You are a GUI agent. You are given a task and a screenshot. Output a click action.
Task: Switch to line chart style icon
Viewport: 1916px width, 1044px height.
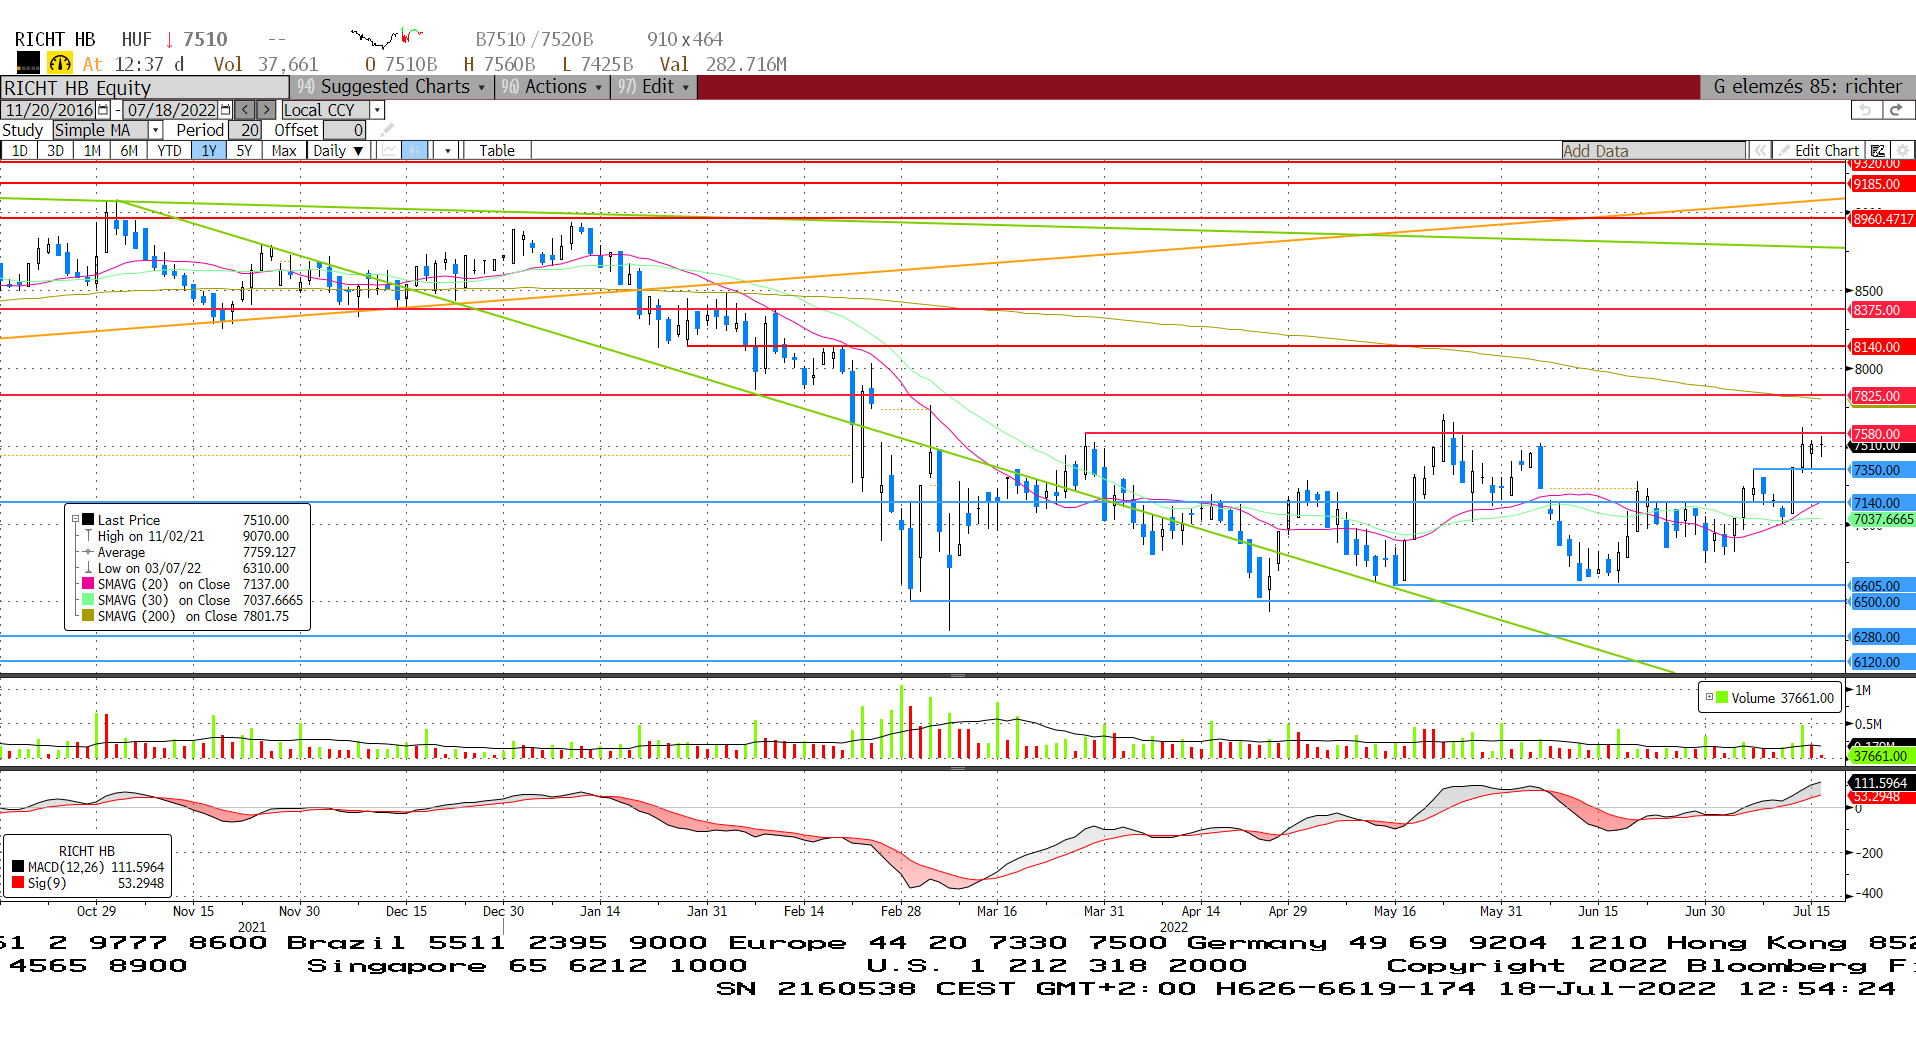pyautogui.click(x=389, y=151)
